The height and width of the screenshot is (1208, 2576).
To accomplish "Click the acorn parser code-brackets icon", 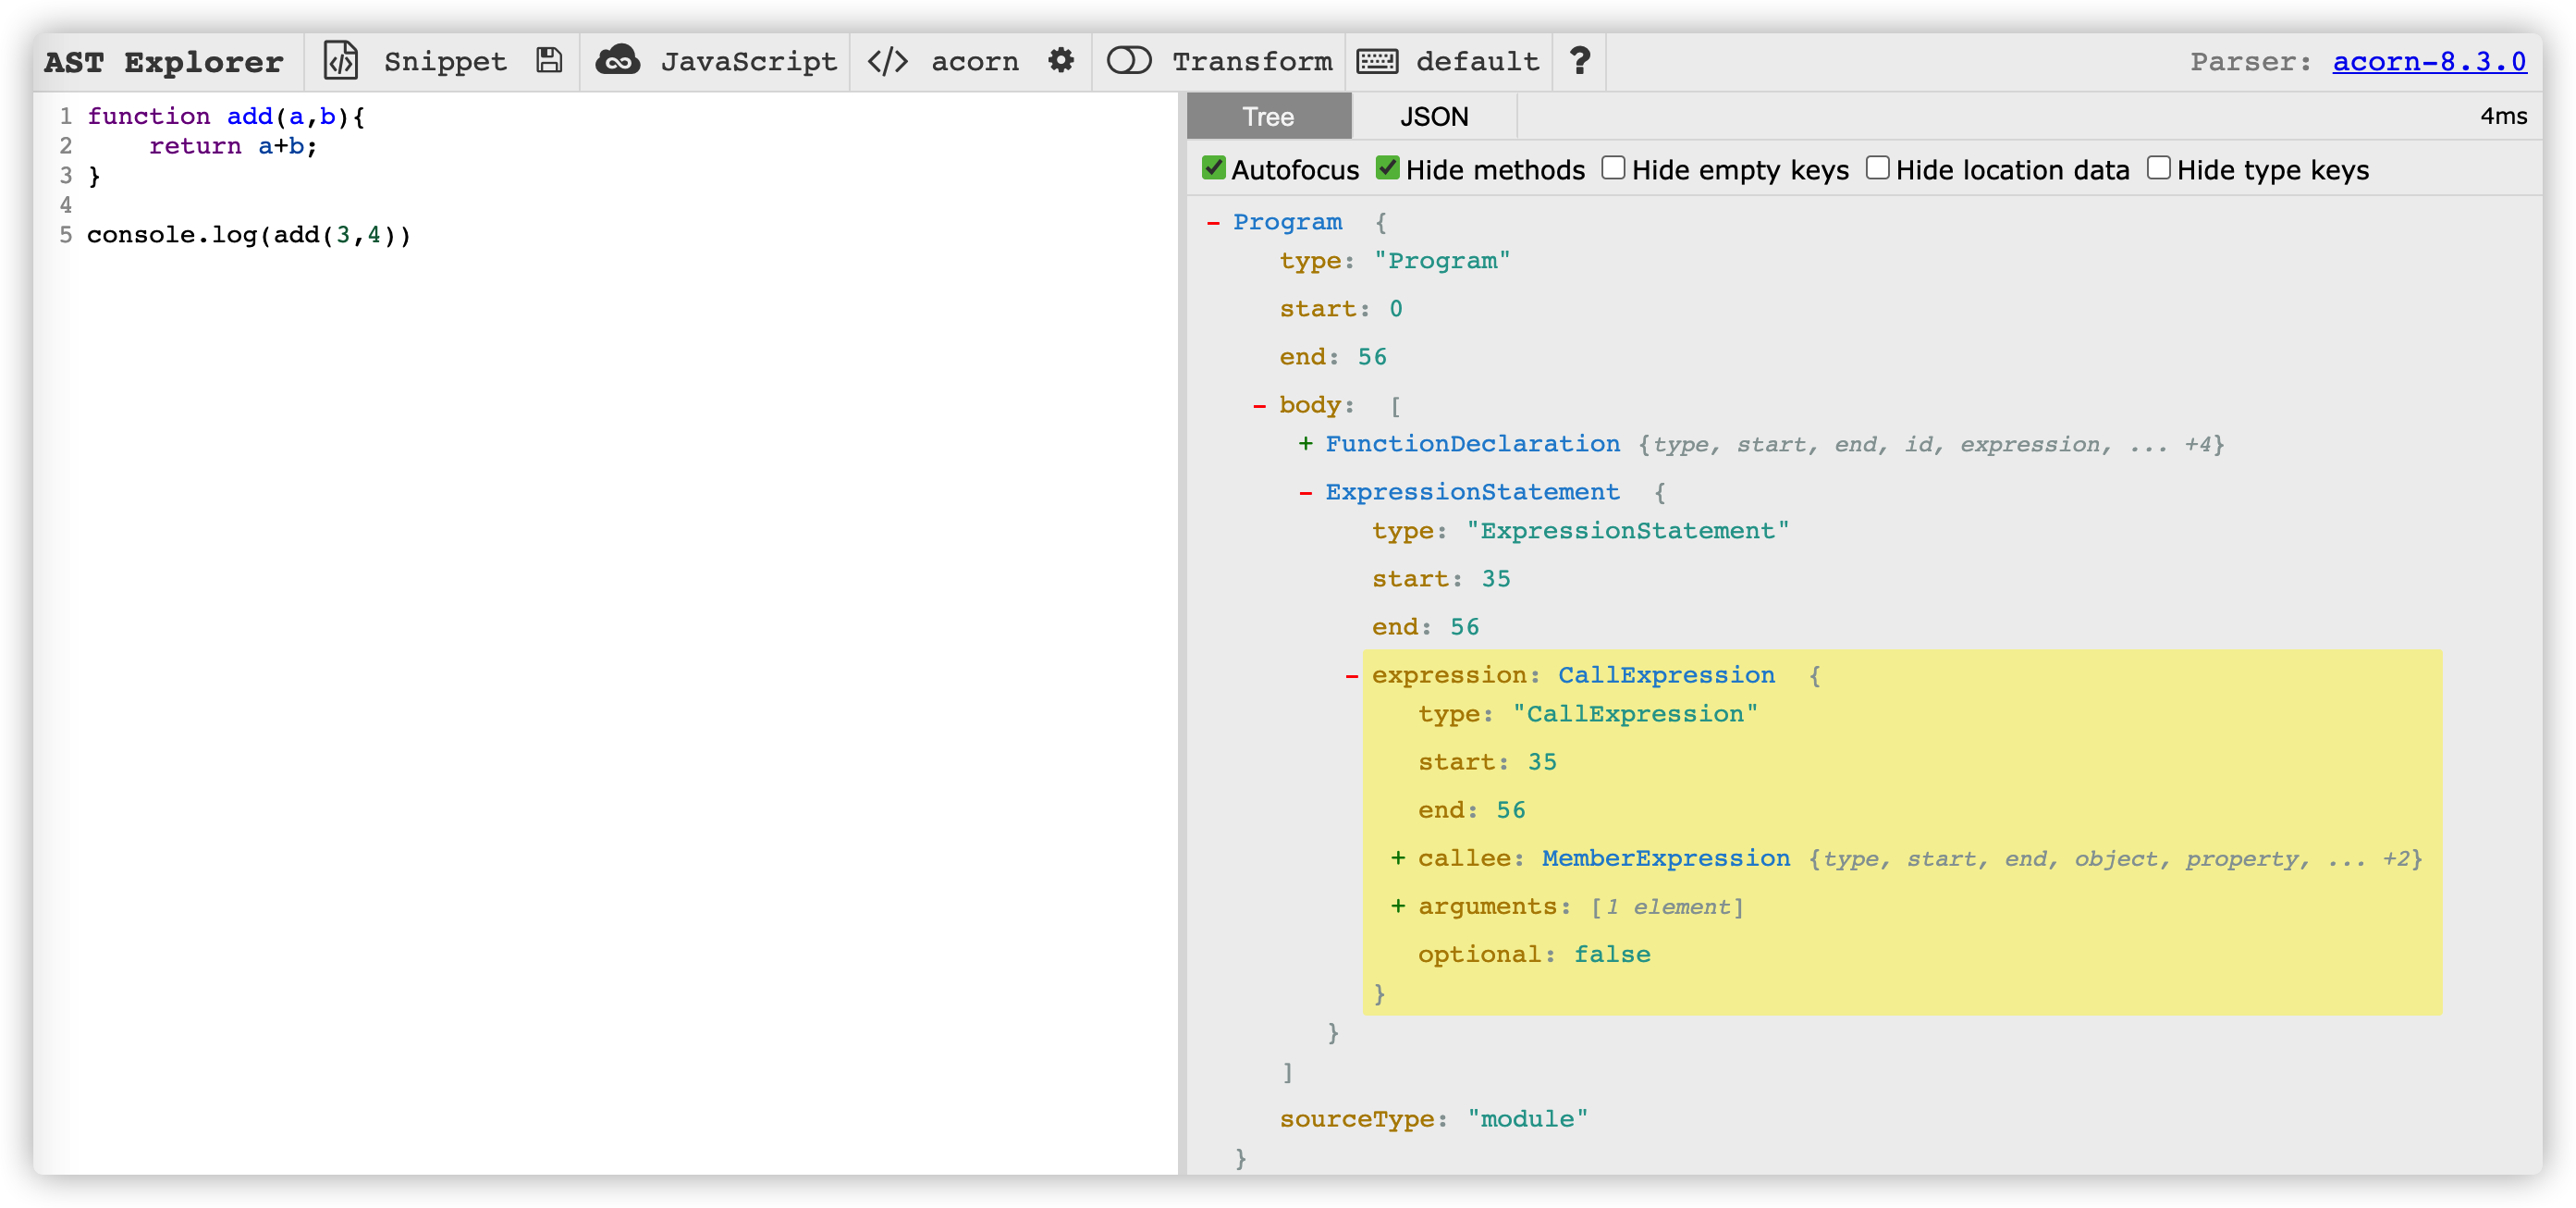I will pyautogui.click(x=887, y=61).
